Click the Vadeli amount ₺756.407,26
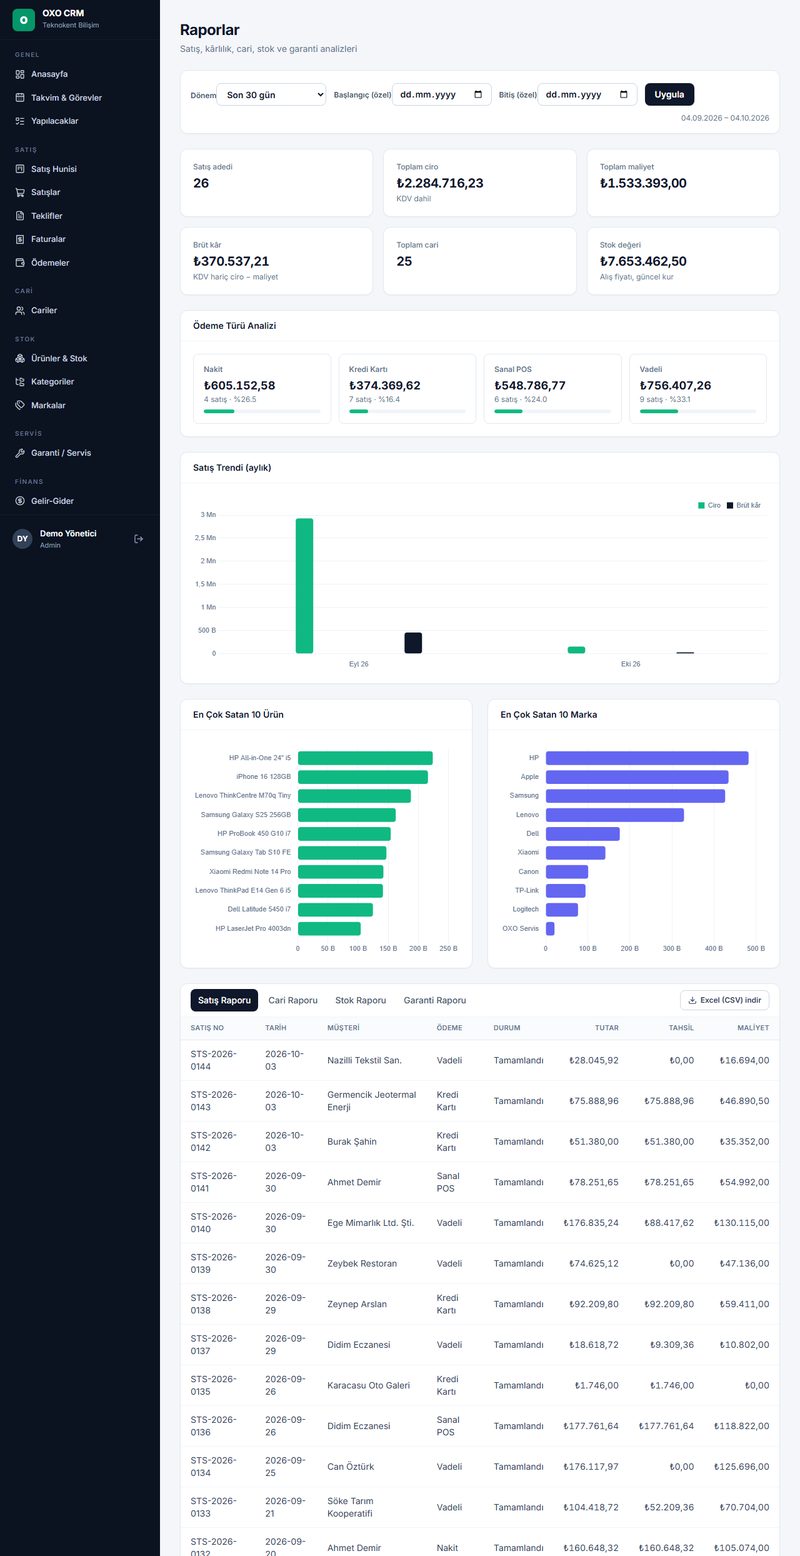Screen dimensions: 800x1556 (676, 385)
